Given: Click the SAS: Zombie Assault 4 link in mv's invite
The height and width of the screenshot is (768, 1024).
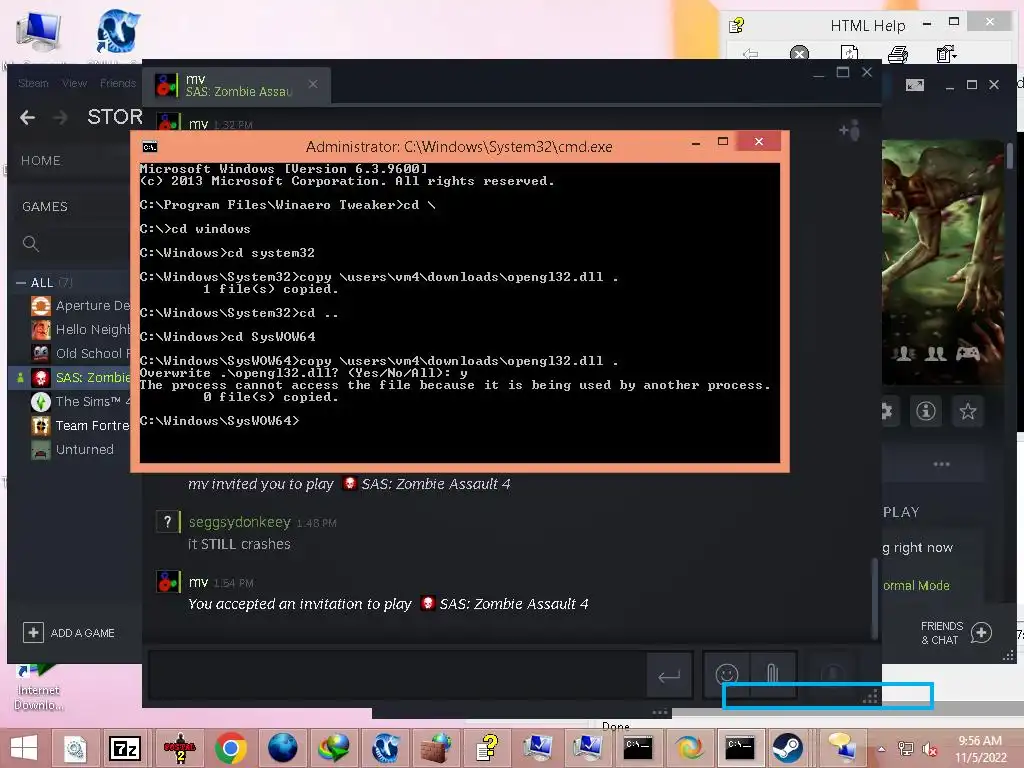Looking at the screenshot, I should 436,484.
